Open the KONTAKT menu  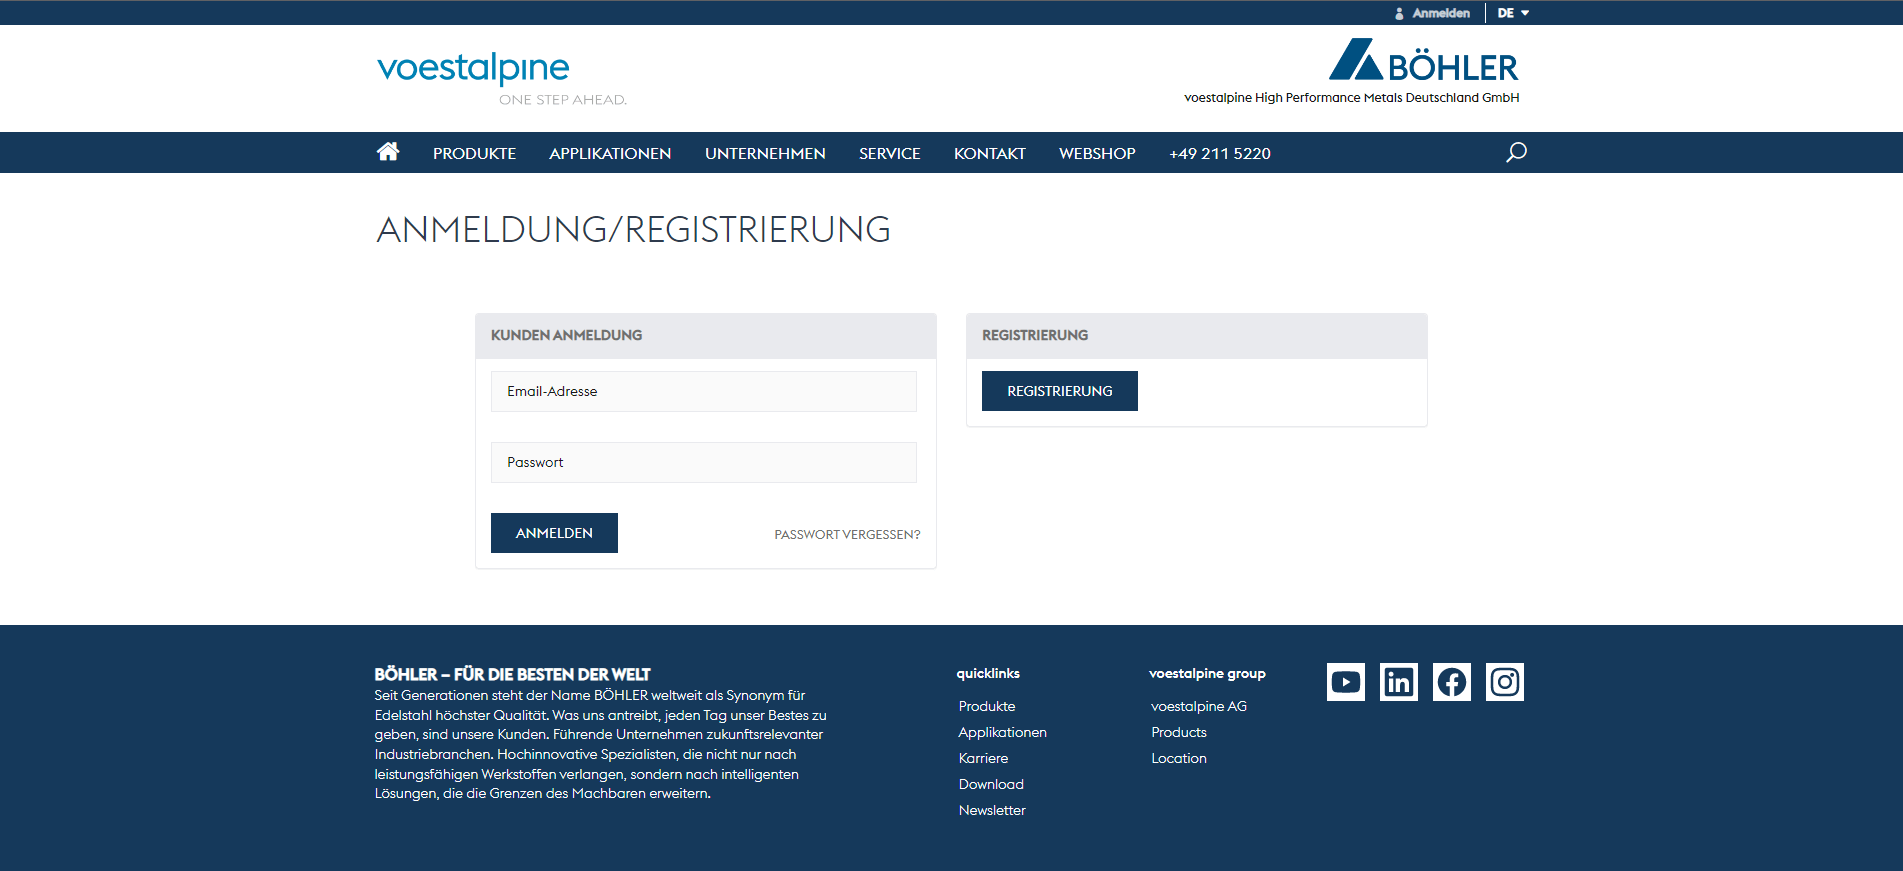(x=989, y=153)
